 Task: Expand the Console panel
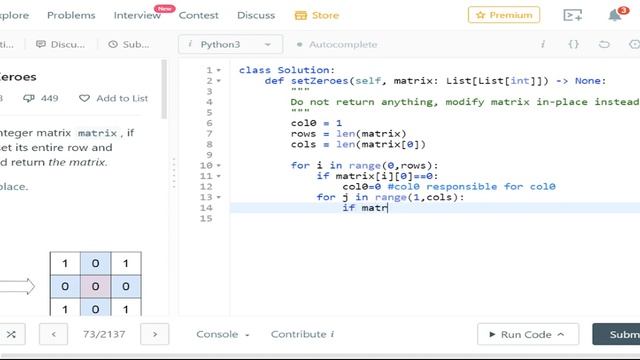[x=223, y=334]
